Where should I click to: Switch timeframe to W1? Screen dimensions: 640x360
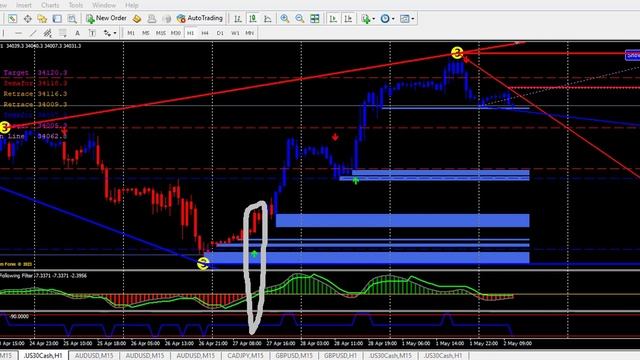click(x=235, y=33)
